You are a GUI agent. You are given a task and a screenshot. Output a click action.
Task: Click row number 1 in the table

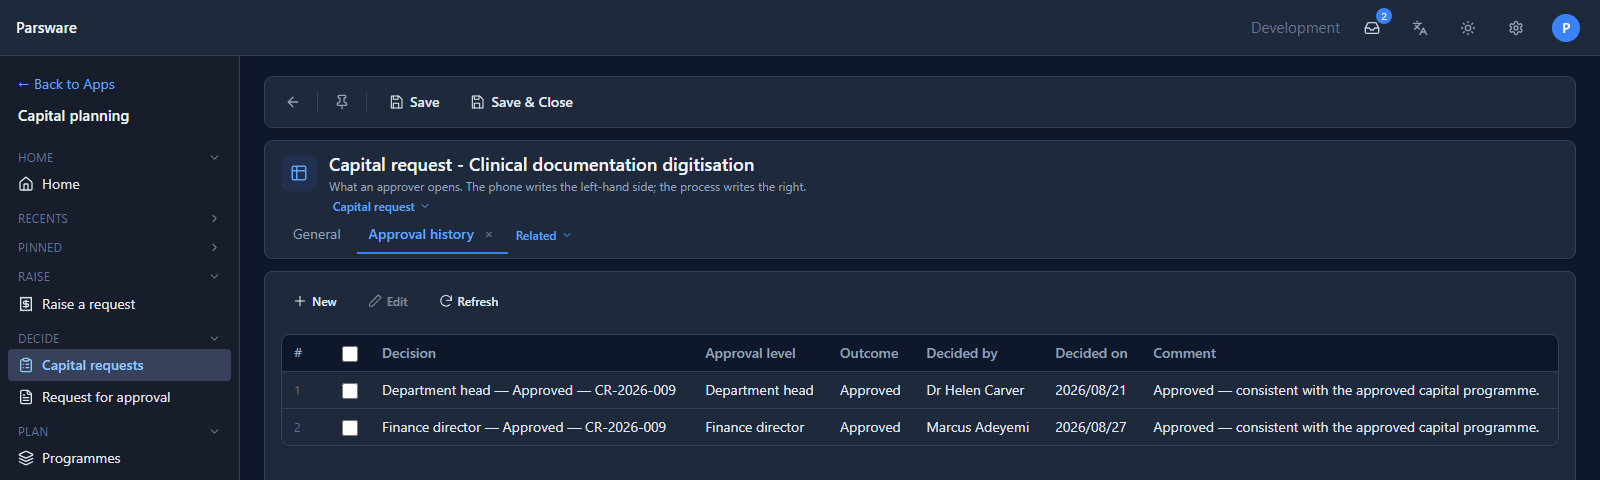click(x=297, y=391)
